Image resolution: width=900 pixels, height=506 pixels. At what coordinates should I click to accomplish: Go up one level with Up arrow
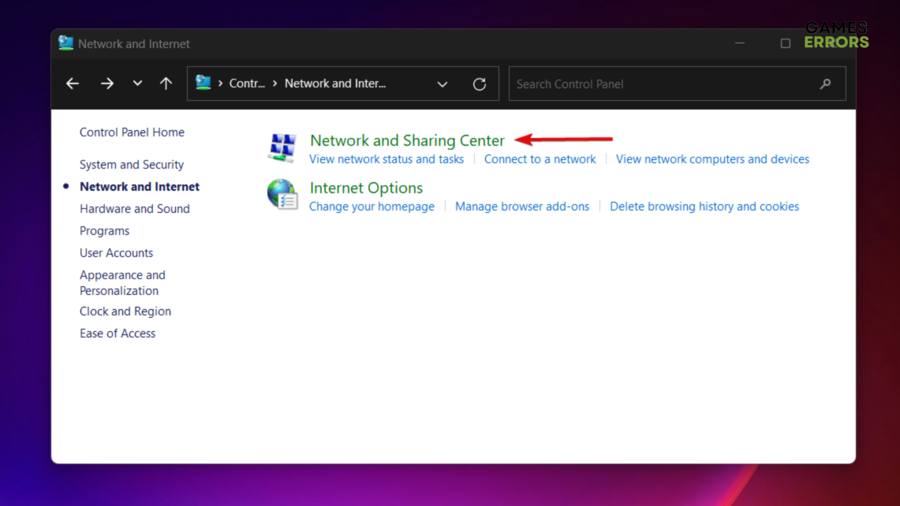pyautogui.click(x=166, y=84)
